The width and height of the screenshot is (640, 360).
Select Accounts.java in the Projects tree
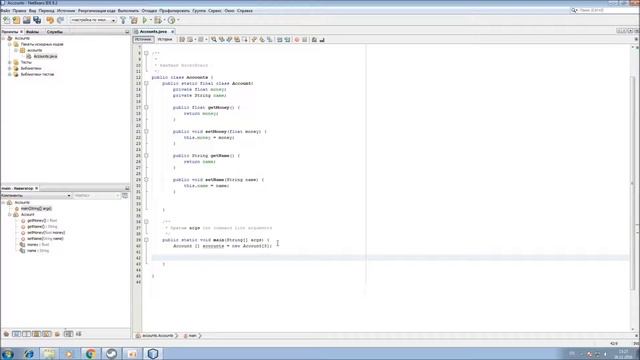[x=45, y=56]
